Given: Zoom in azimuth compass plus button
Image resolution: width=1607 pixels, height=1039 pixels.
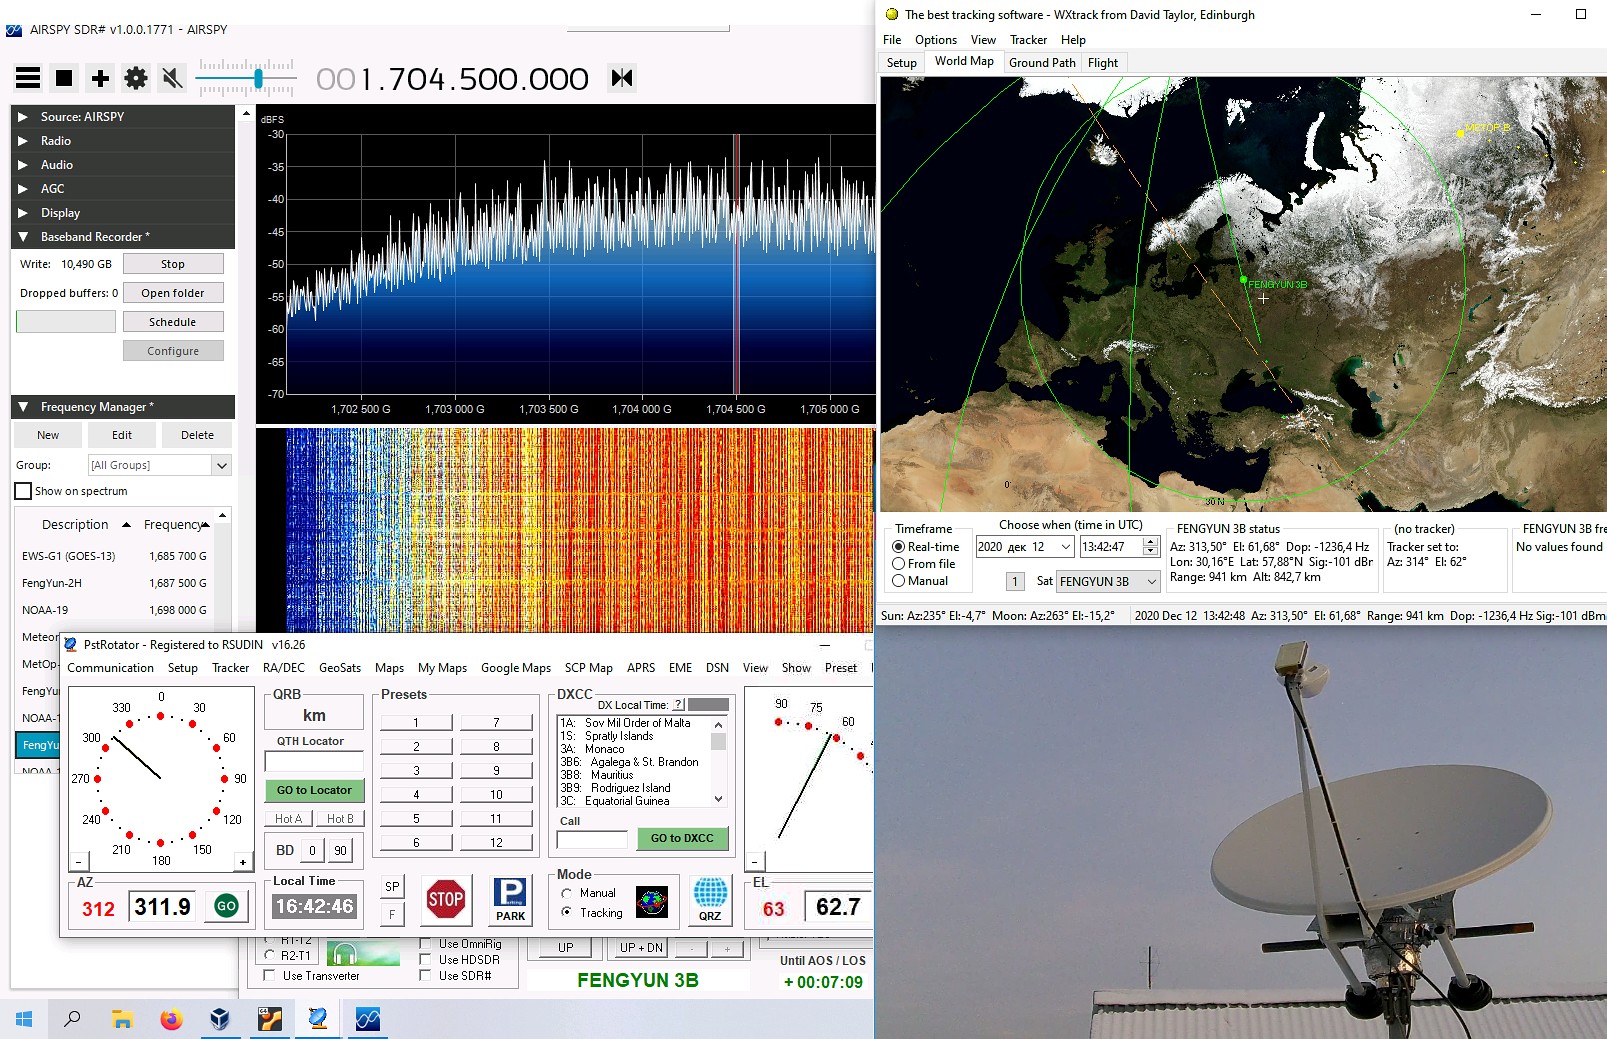Looking at the screenshot, I should (x=242, y=862).
